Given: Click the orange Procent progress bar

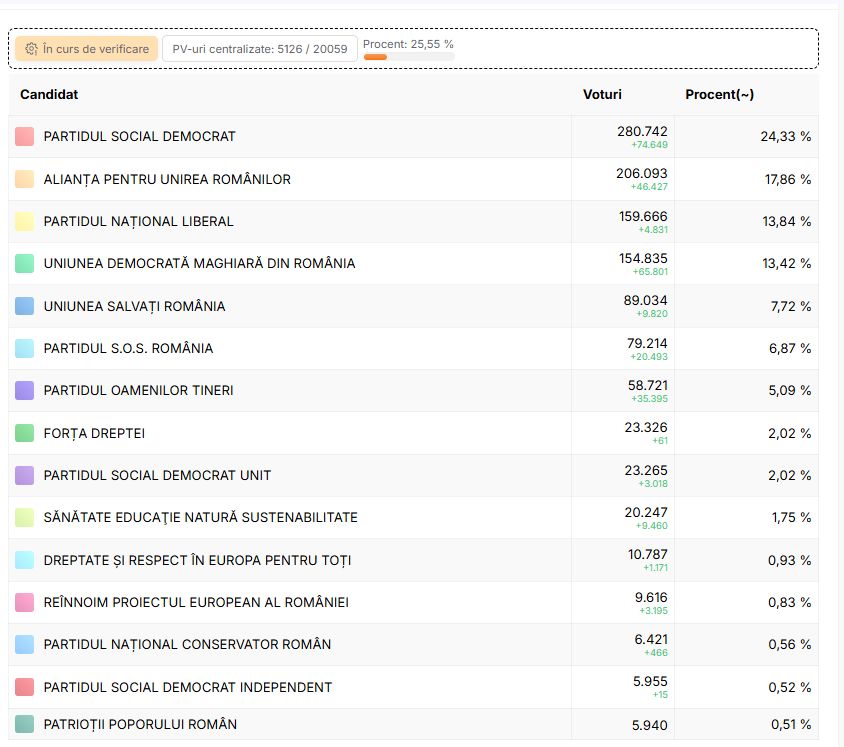Looking at the screenshot, I should click(x=376, y=58).
